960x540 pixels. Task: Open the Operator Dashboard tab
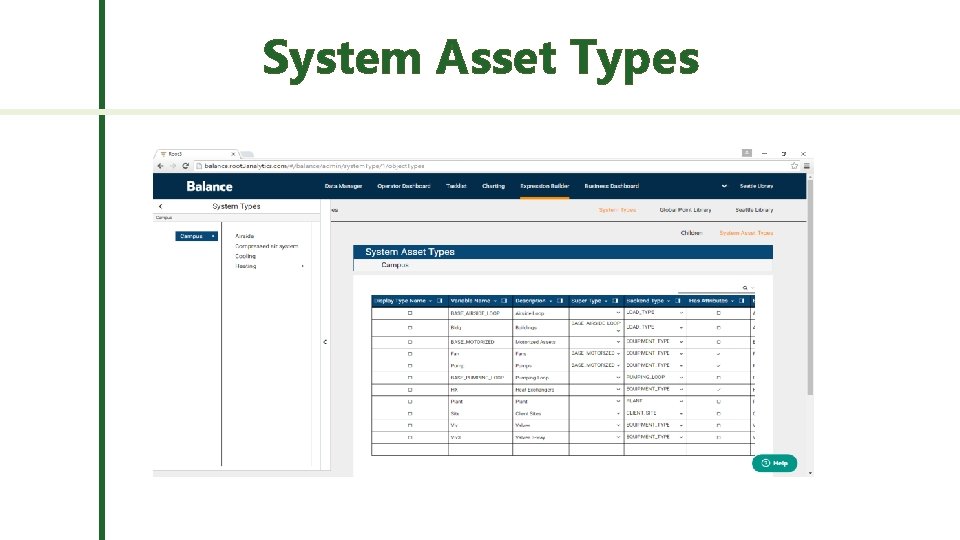pyautogui.click(x=403, y=186)
